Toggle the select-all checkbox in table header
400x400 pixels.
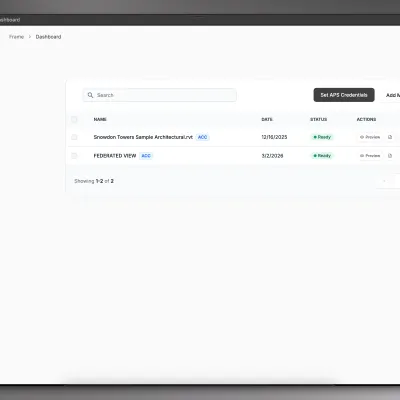74,119
